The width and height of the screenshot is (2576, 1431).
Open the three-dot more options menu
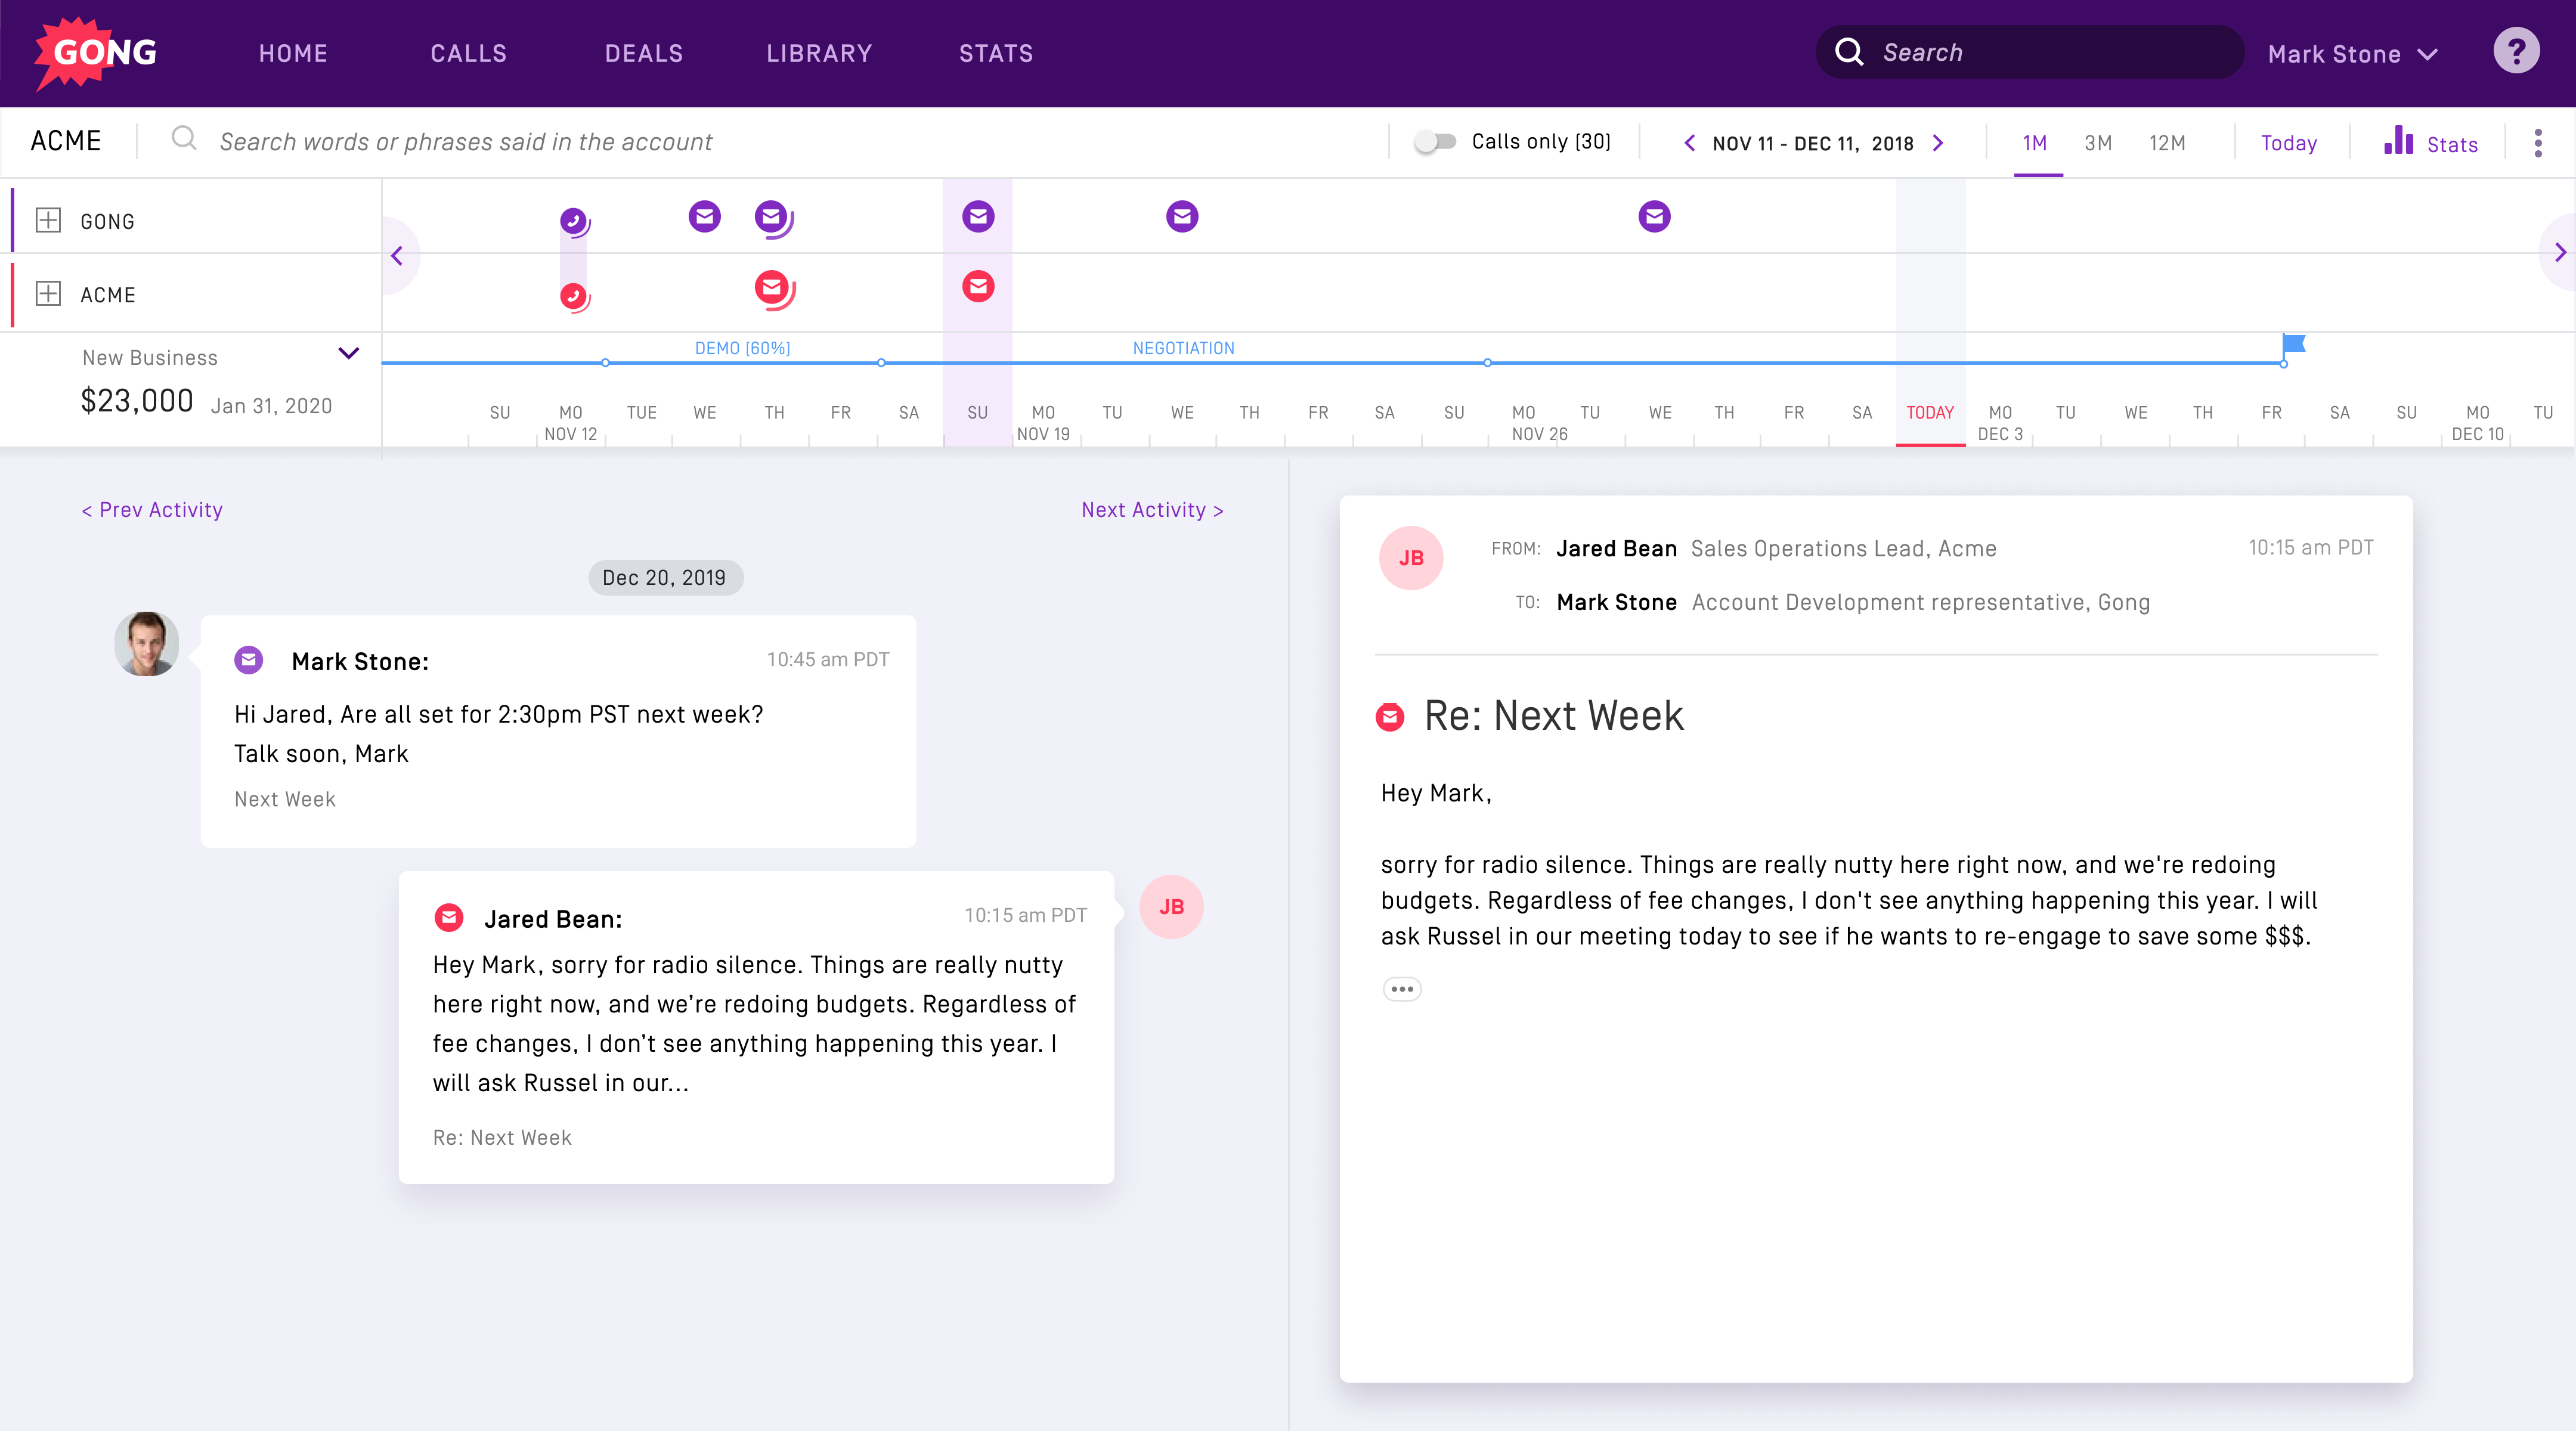point(2538,143)
